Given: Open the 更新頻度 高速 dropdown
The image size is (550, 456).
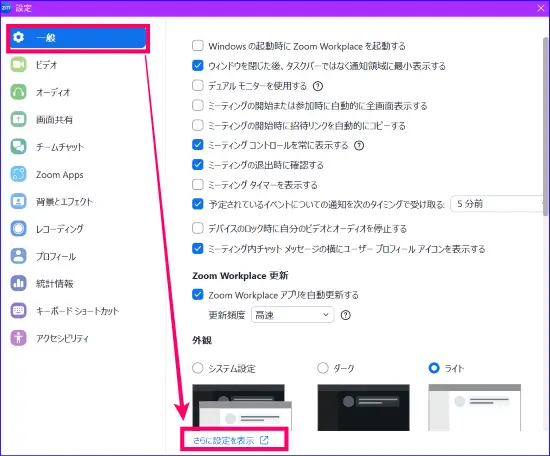Looking at the screenshot, I should (293, 315).
